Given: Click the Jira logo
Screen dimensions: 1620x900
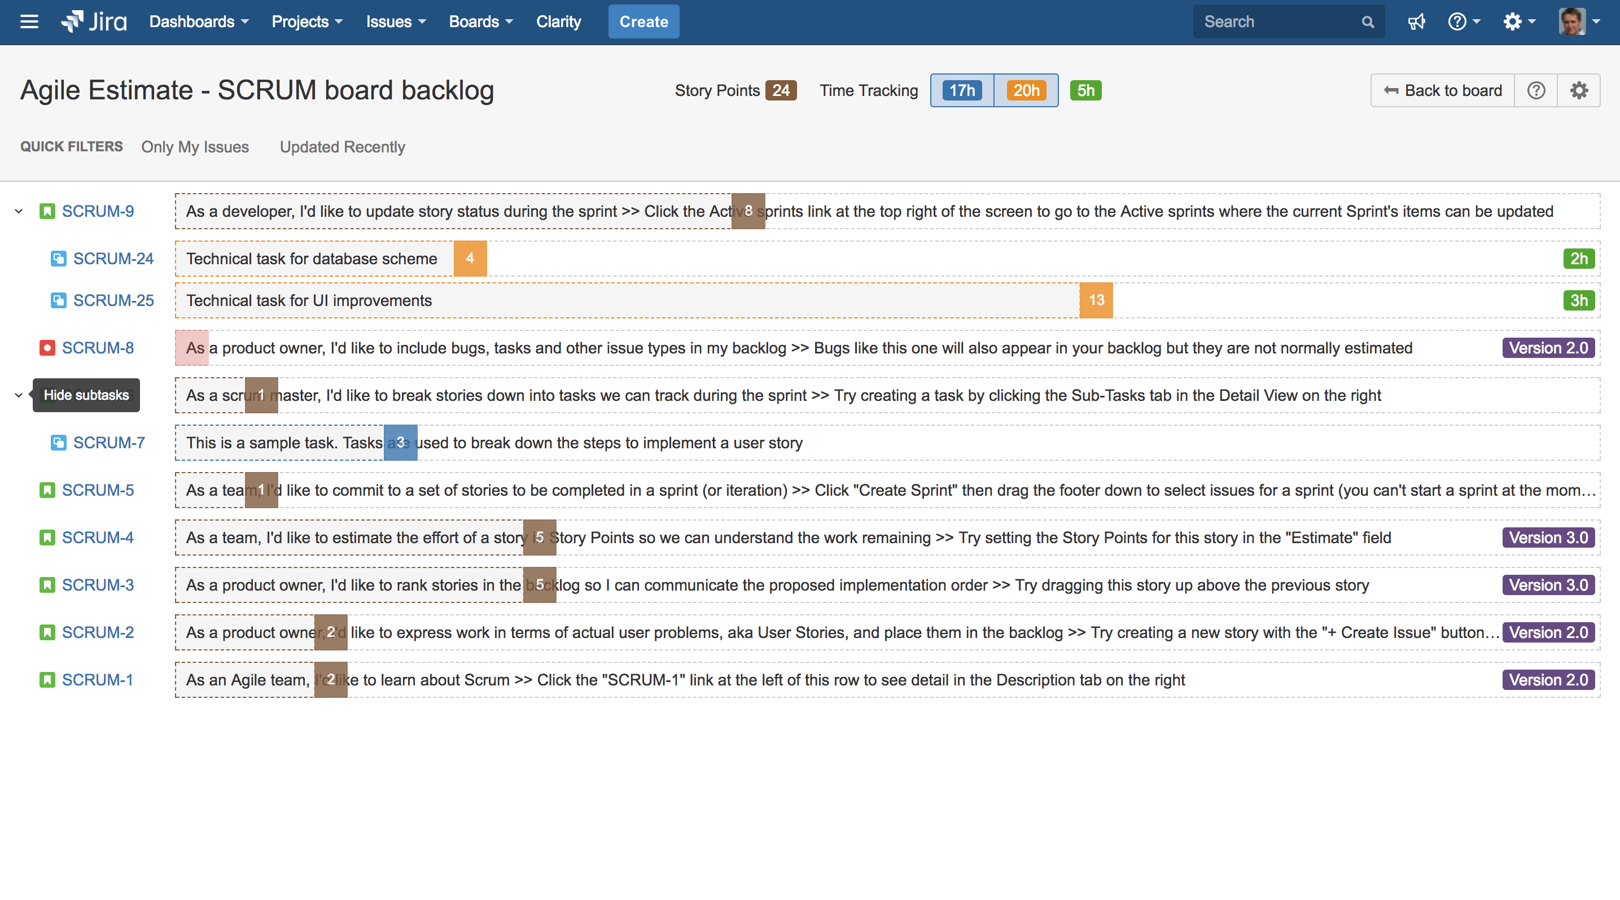Looking at the screenshot, I should tap(94, 21).
